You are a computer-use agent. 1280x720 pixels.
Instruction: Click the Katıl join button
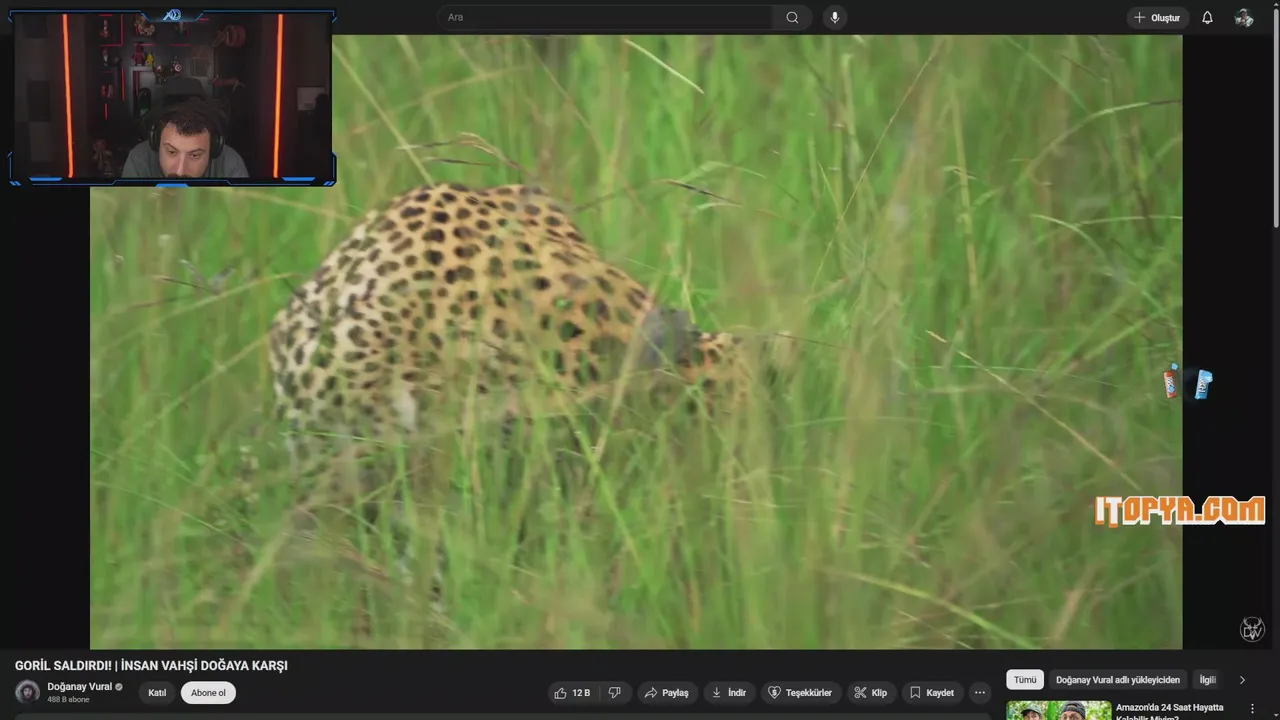pos(157,693)
